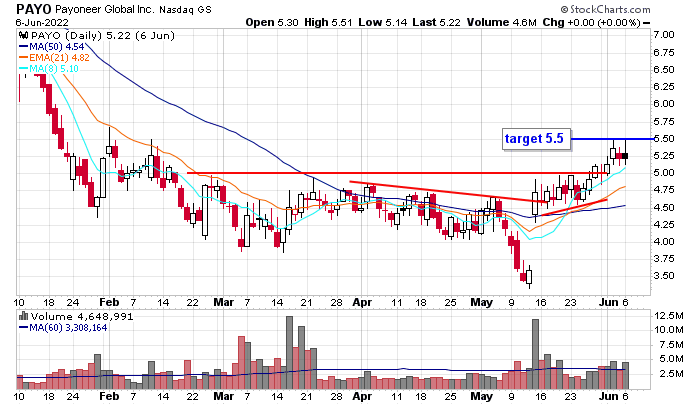Click the lowest May candlestick near 3.50

(x=529, y=277)
